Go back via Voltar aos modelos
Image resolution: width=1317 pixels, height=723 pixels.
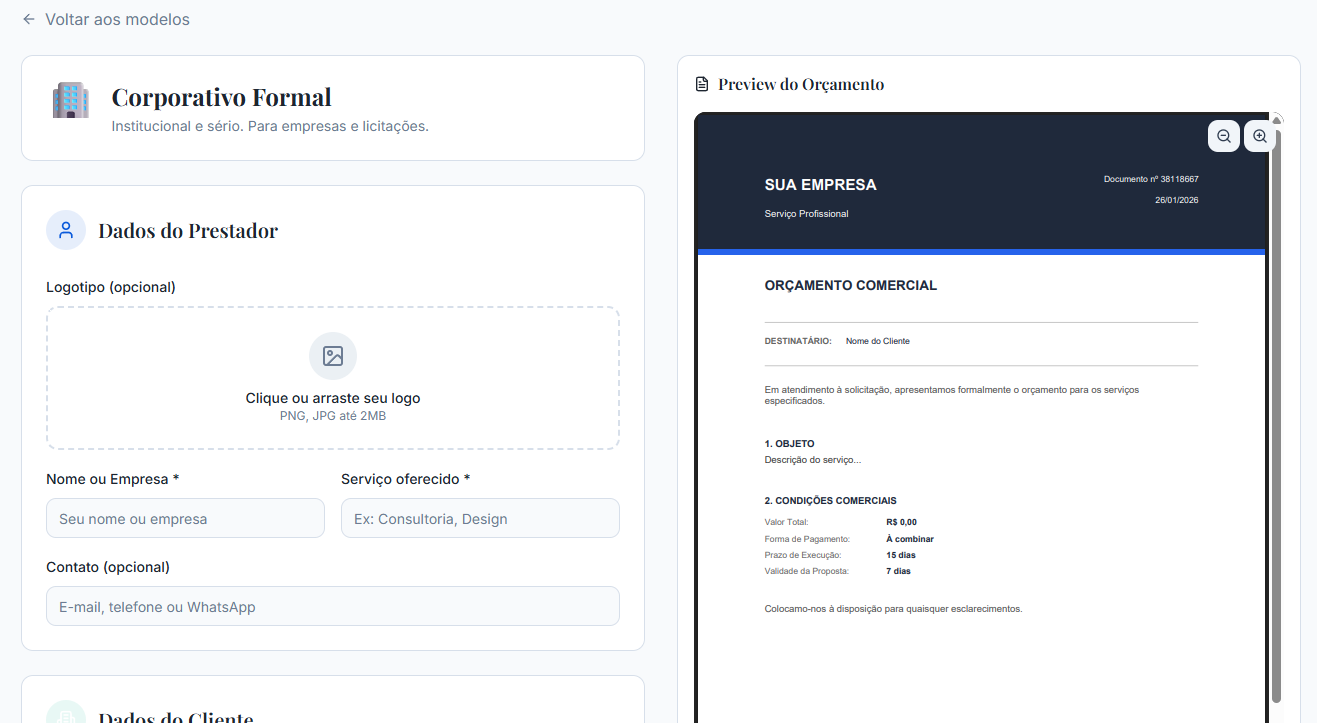[x=106, y=19]
